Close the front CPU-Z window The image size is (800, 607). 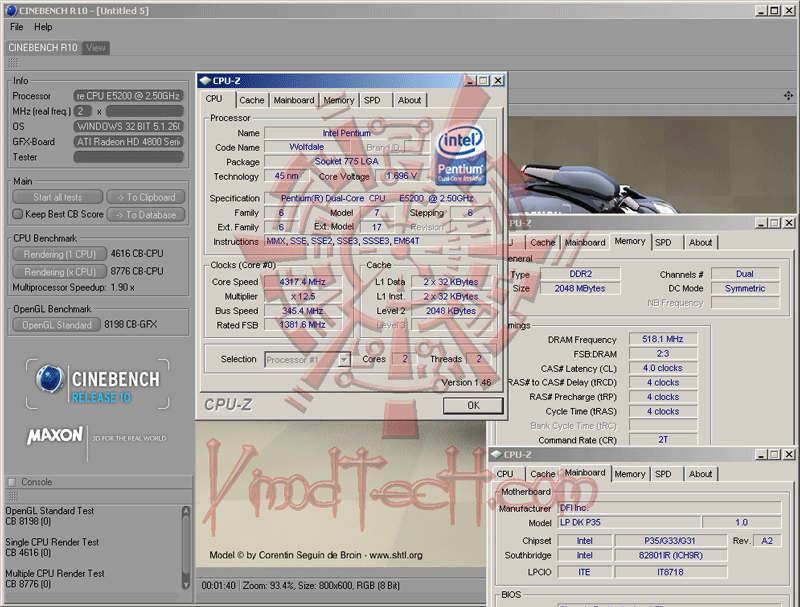tap(498, 81)
